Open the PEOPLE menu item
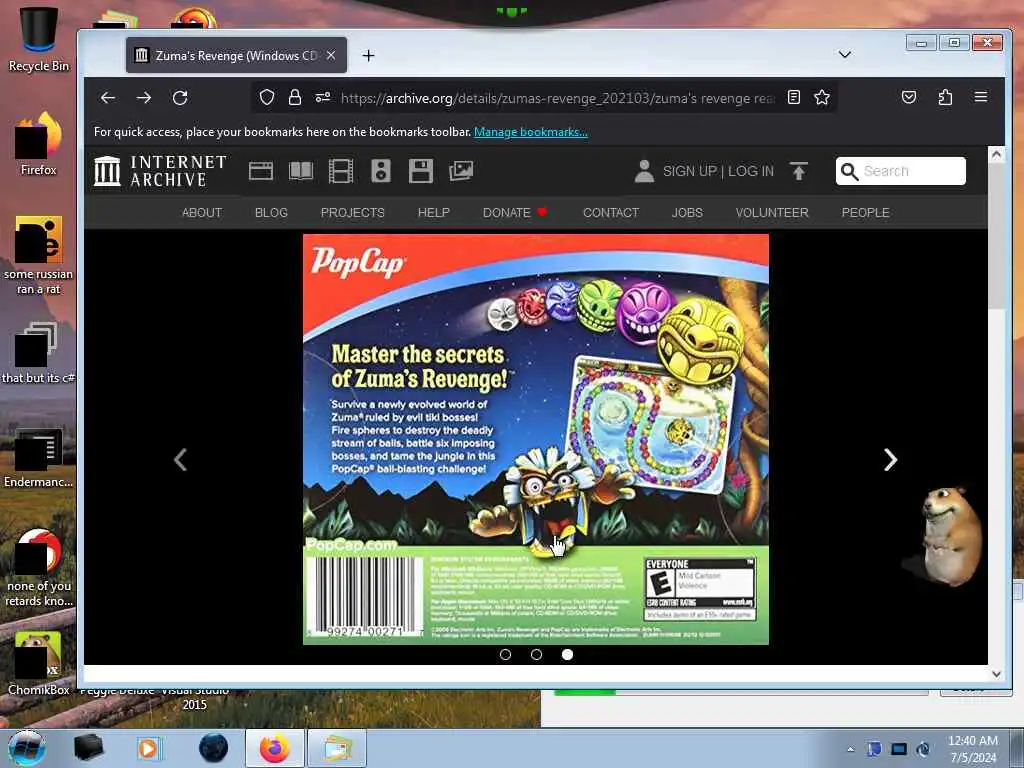The image size is (1024, 768). pos(865,213)
